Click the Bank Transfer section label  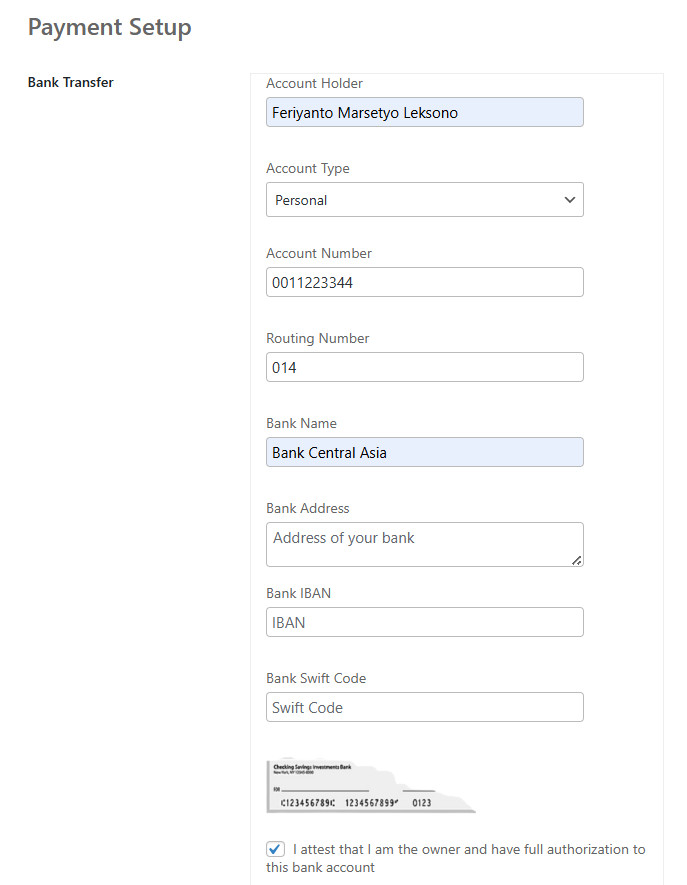point(71,82)
